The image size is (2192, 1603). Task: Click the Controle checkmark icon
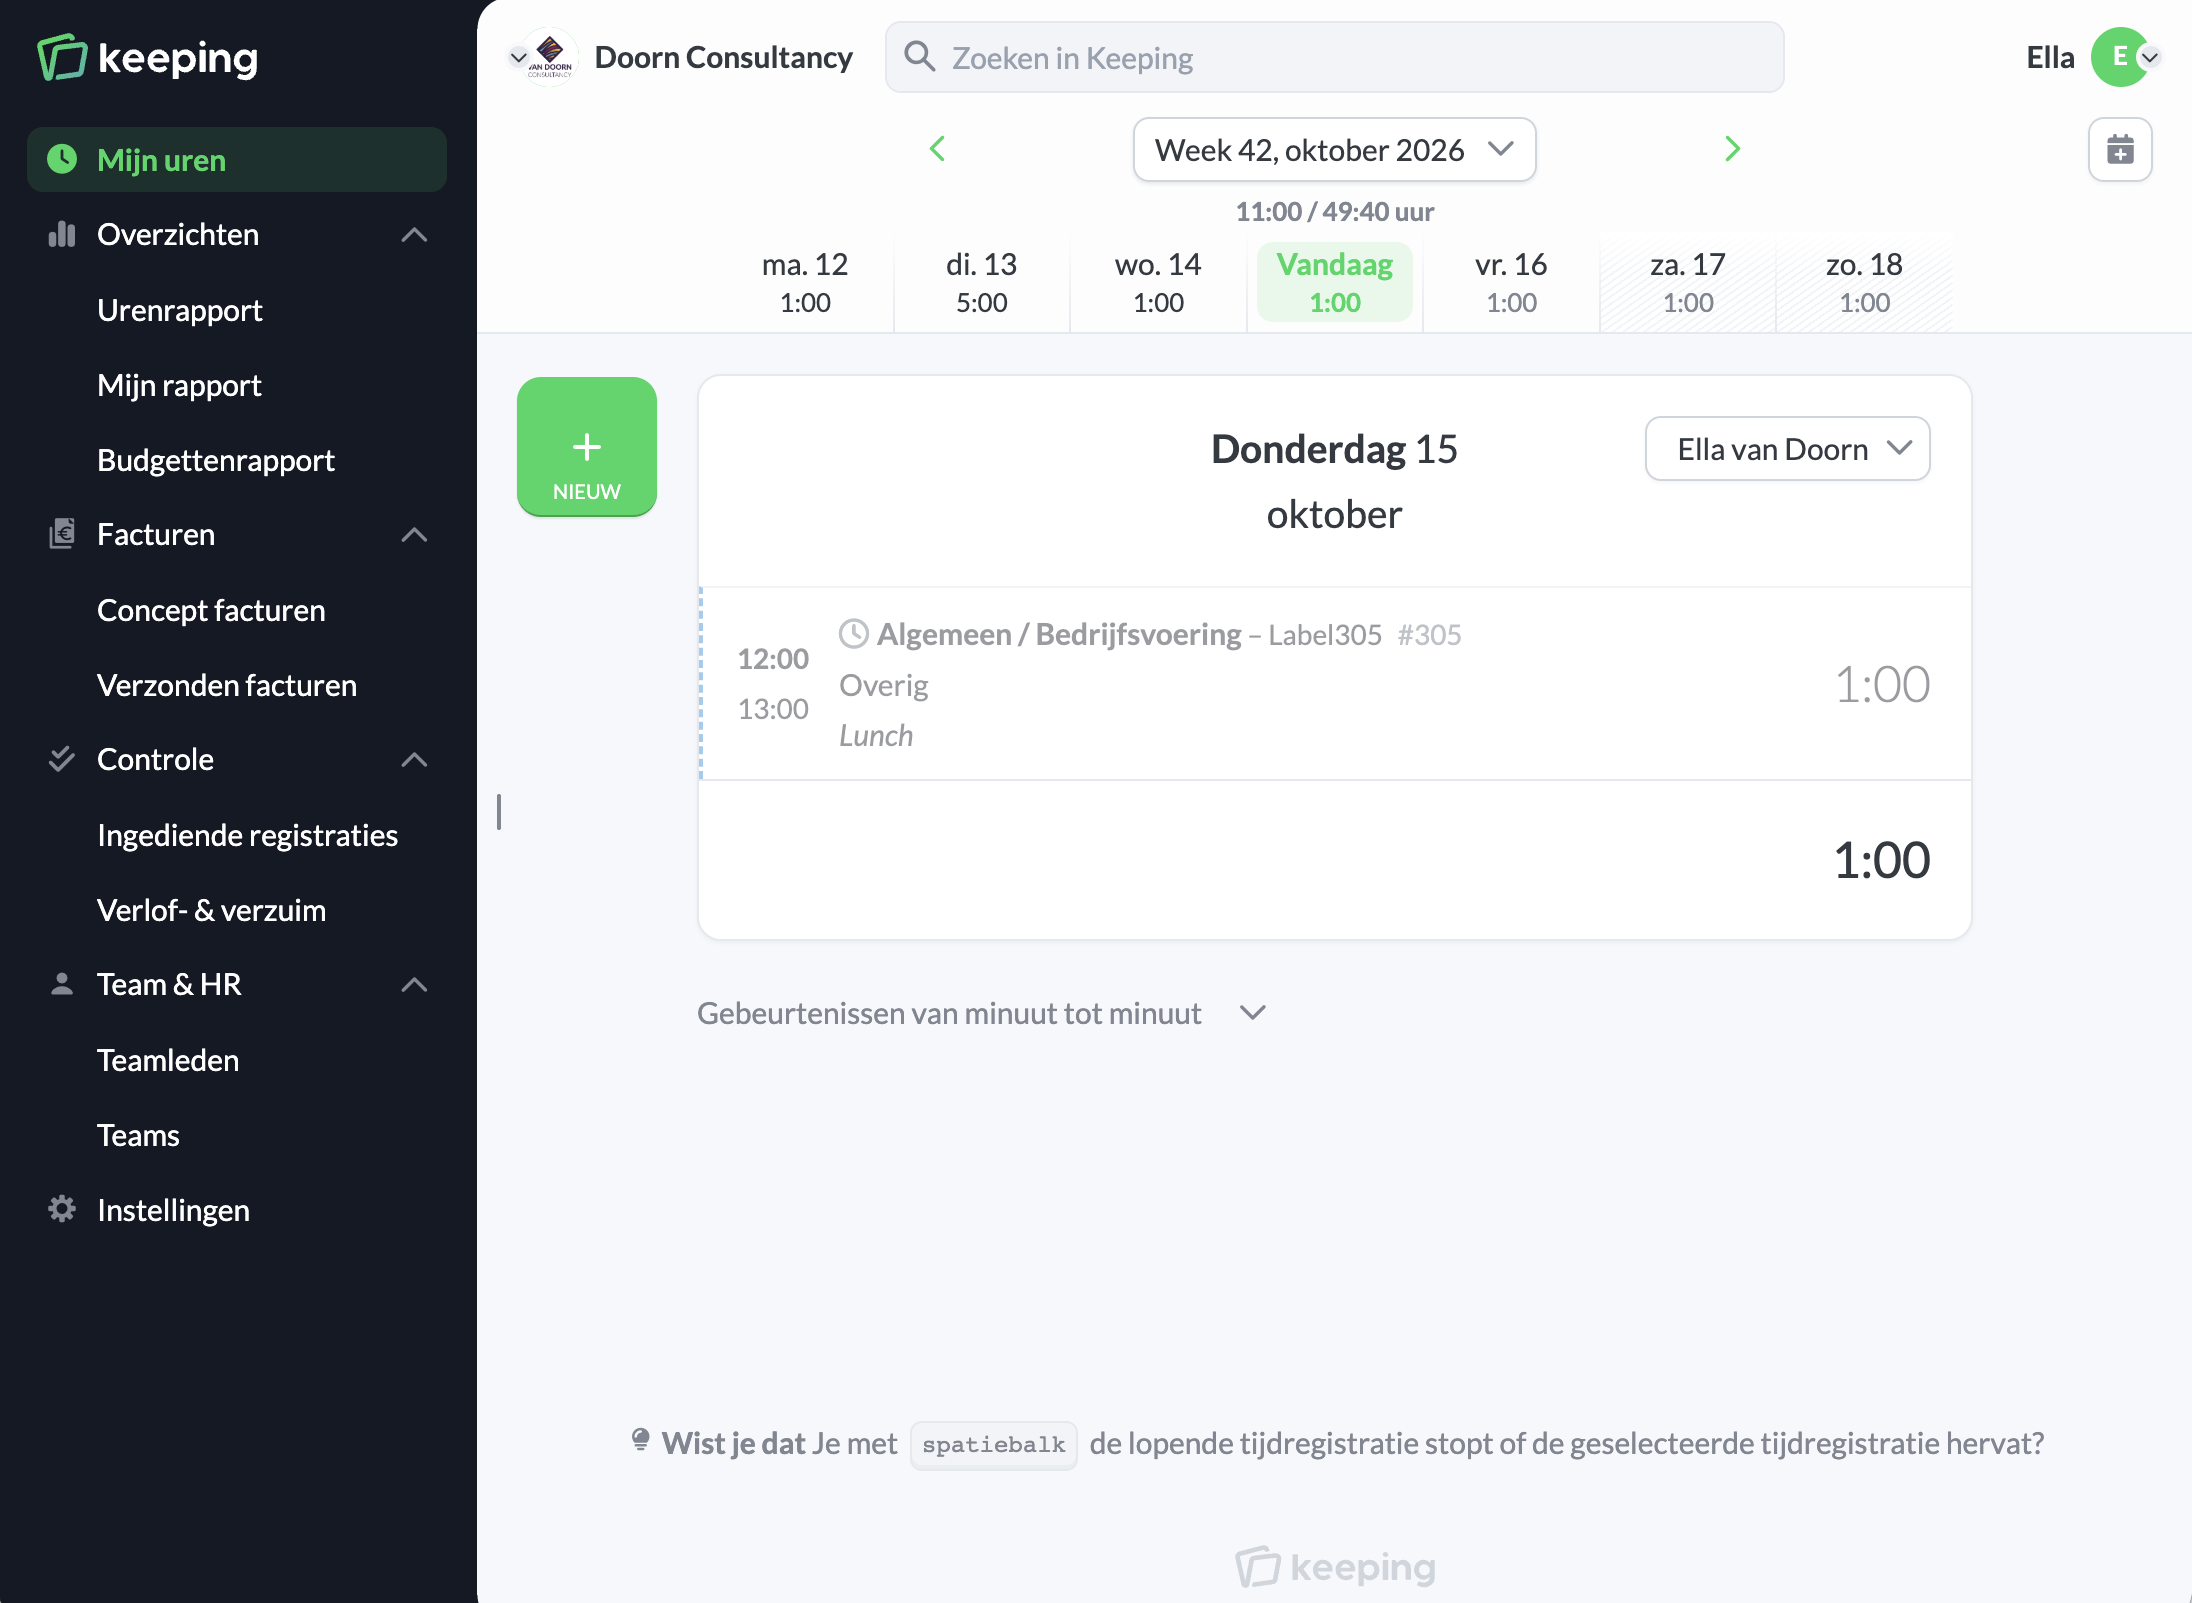pyautogui.click(x=62, y=759)
